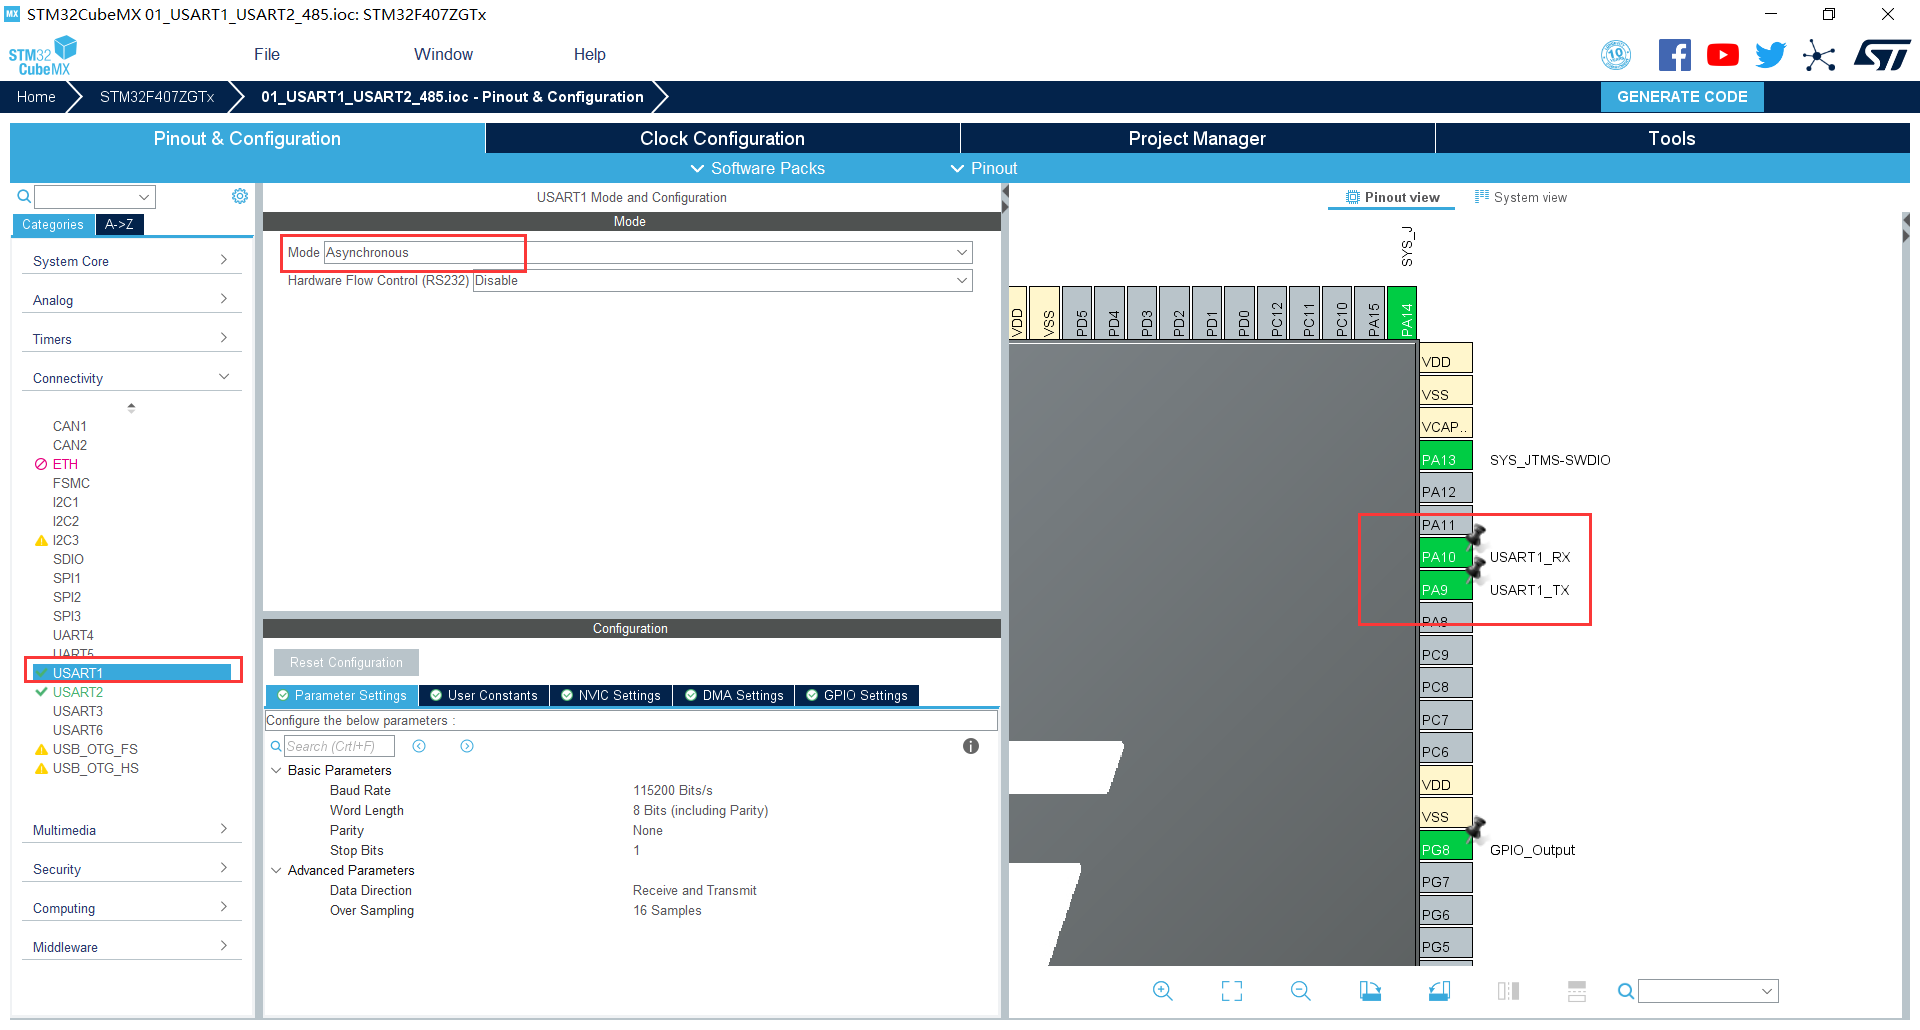Click the split horizontal view icon
The height and width of the screenshot is (1030, 1920).
[x=1577, y=991]
